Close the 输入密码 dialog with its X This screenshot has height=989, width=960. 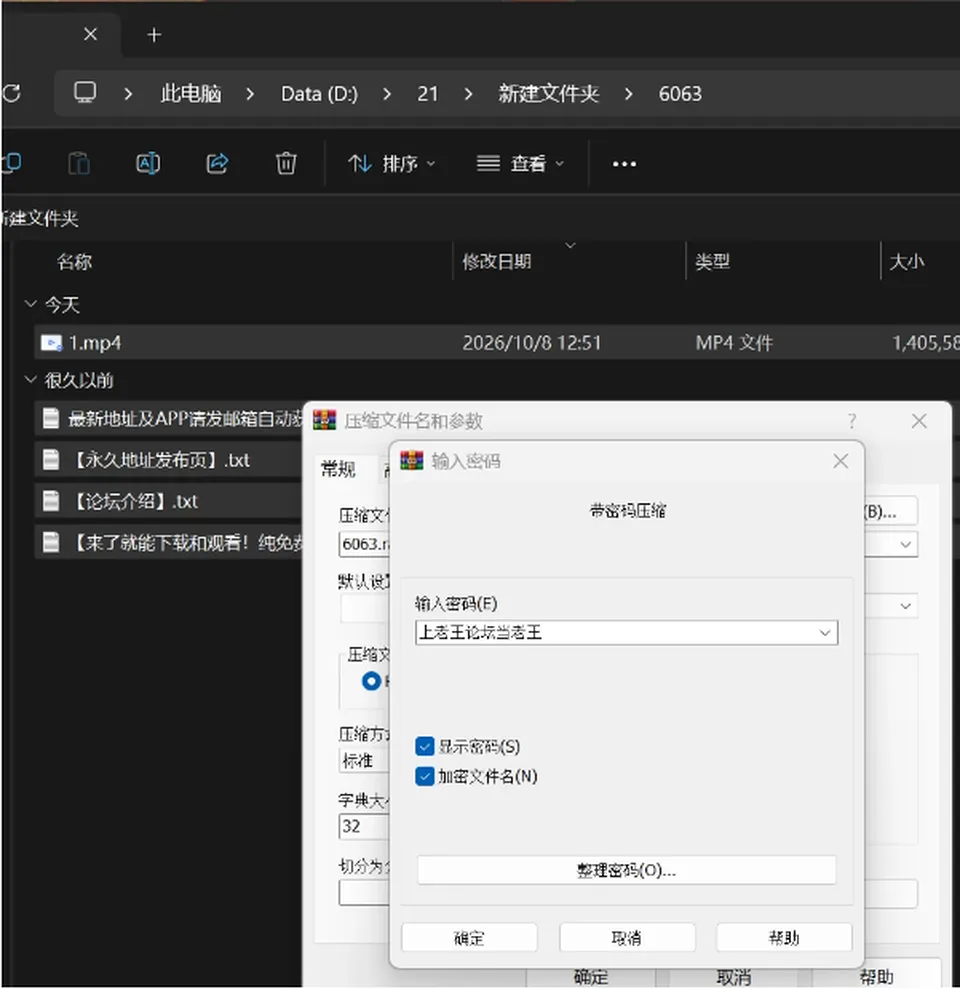[840, 461]
